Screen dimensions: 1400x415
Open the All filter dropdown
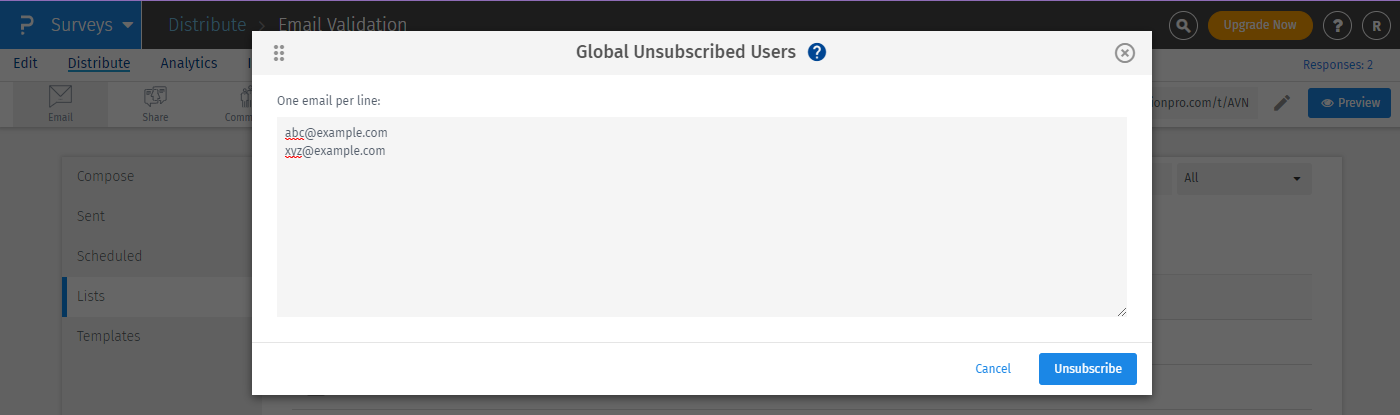click(1243, 178)
